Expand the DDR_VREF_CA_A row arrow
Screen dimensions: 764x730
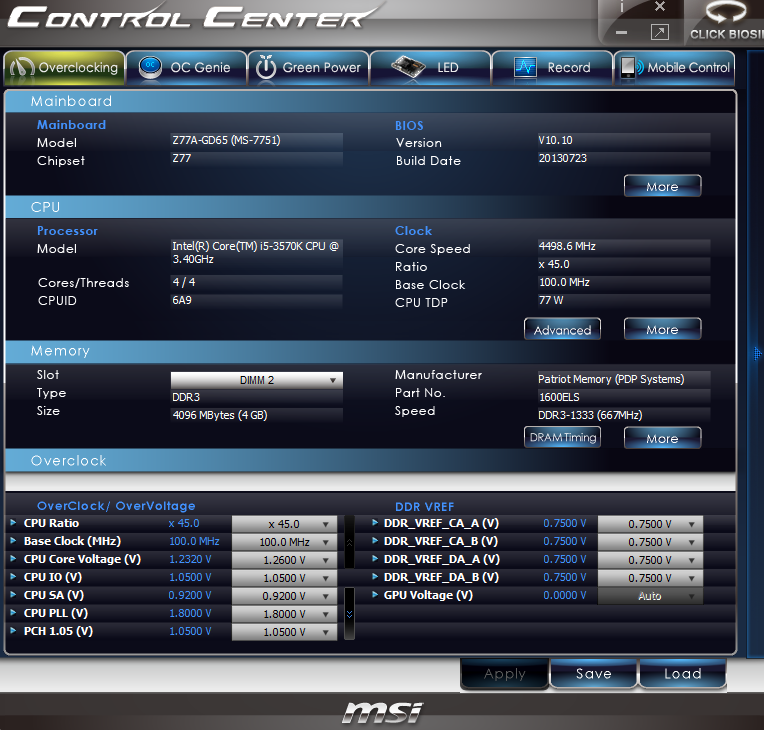375,522
